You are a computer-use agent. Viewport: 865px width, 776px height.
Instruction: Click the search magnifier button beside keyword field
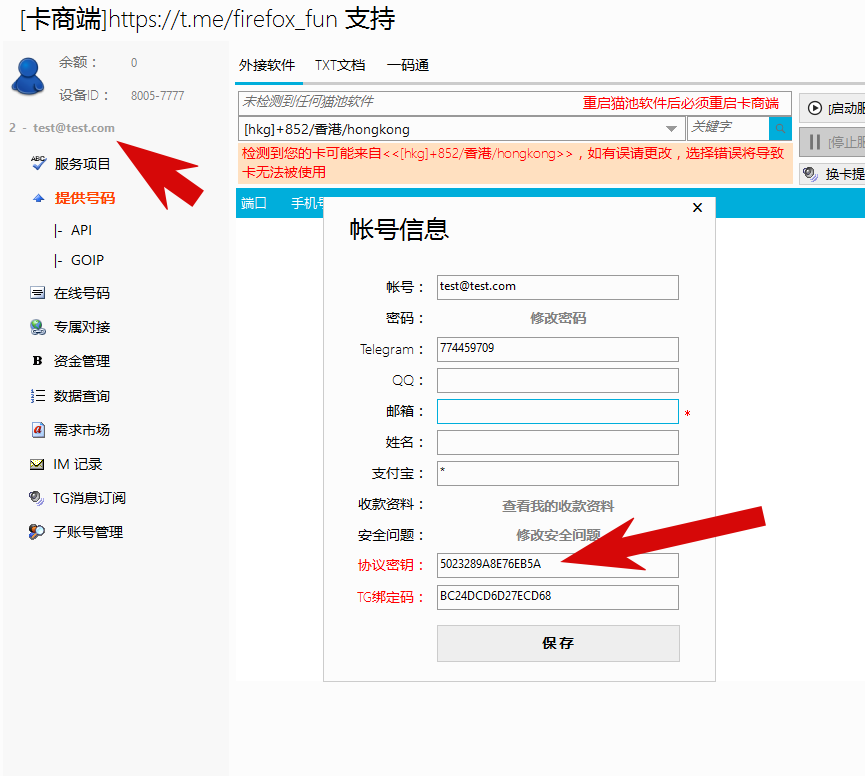click(x=780, y=129)
